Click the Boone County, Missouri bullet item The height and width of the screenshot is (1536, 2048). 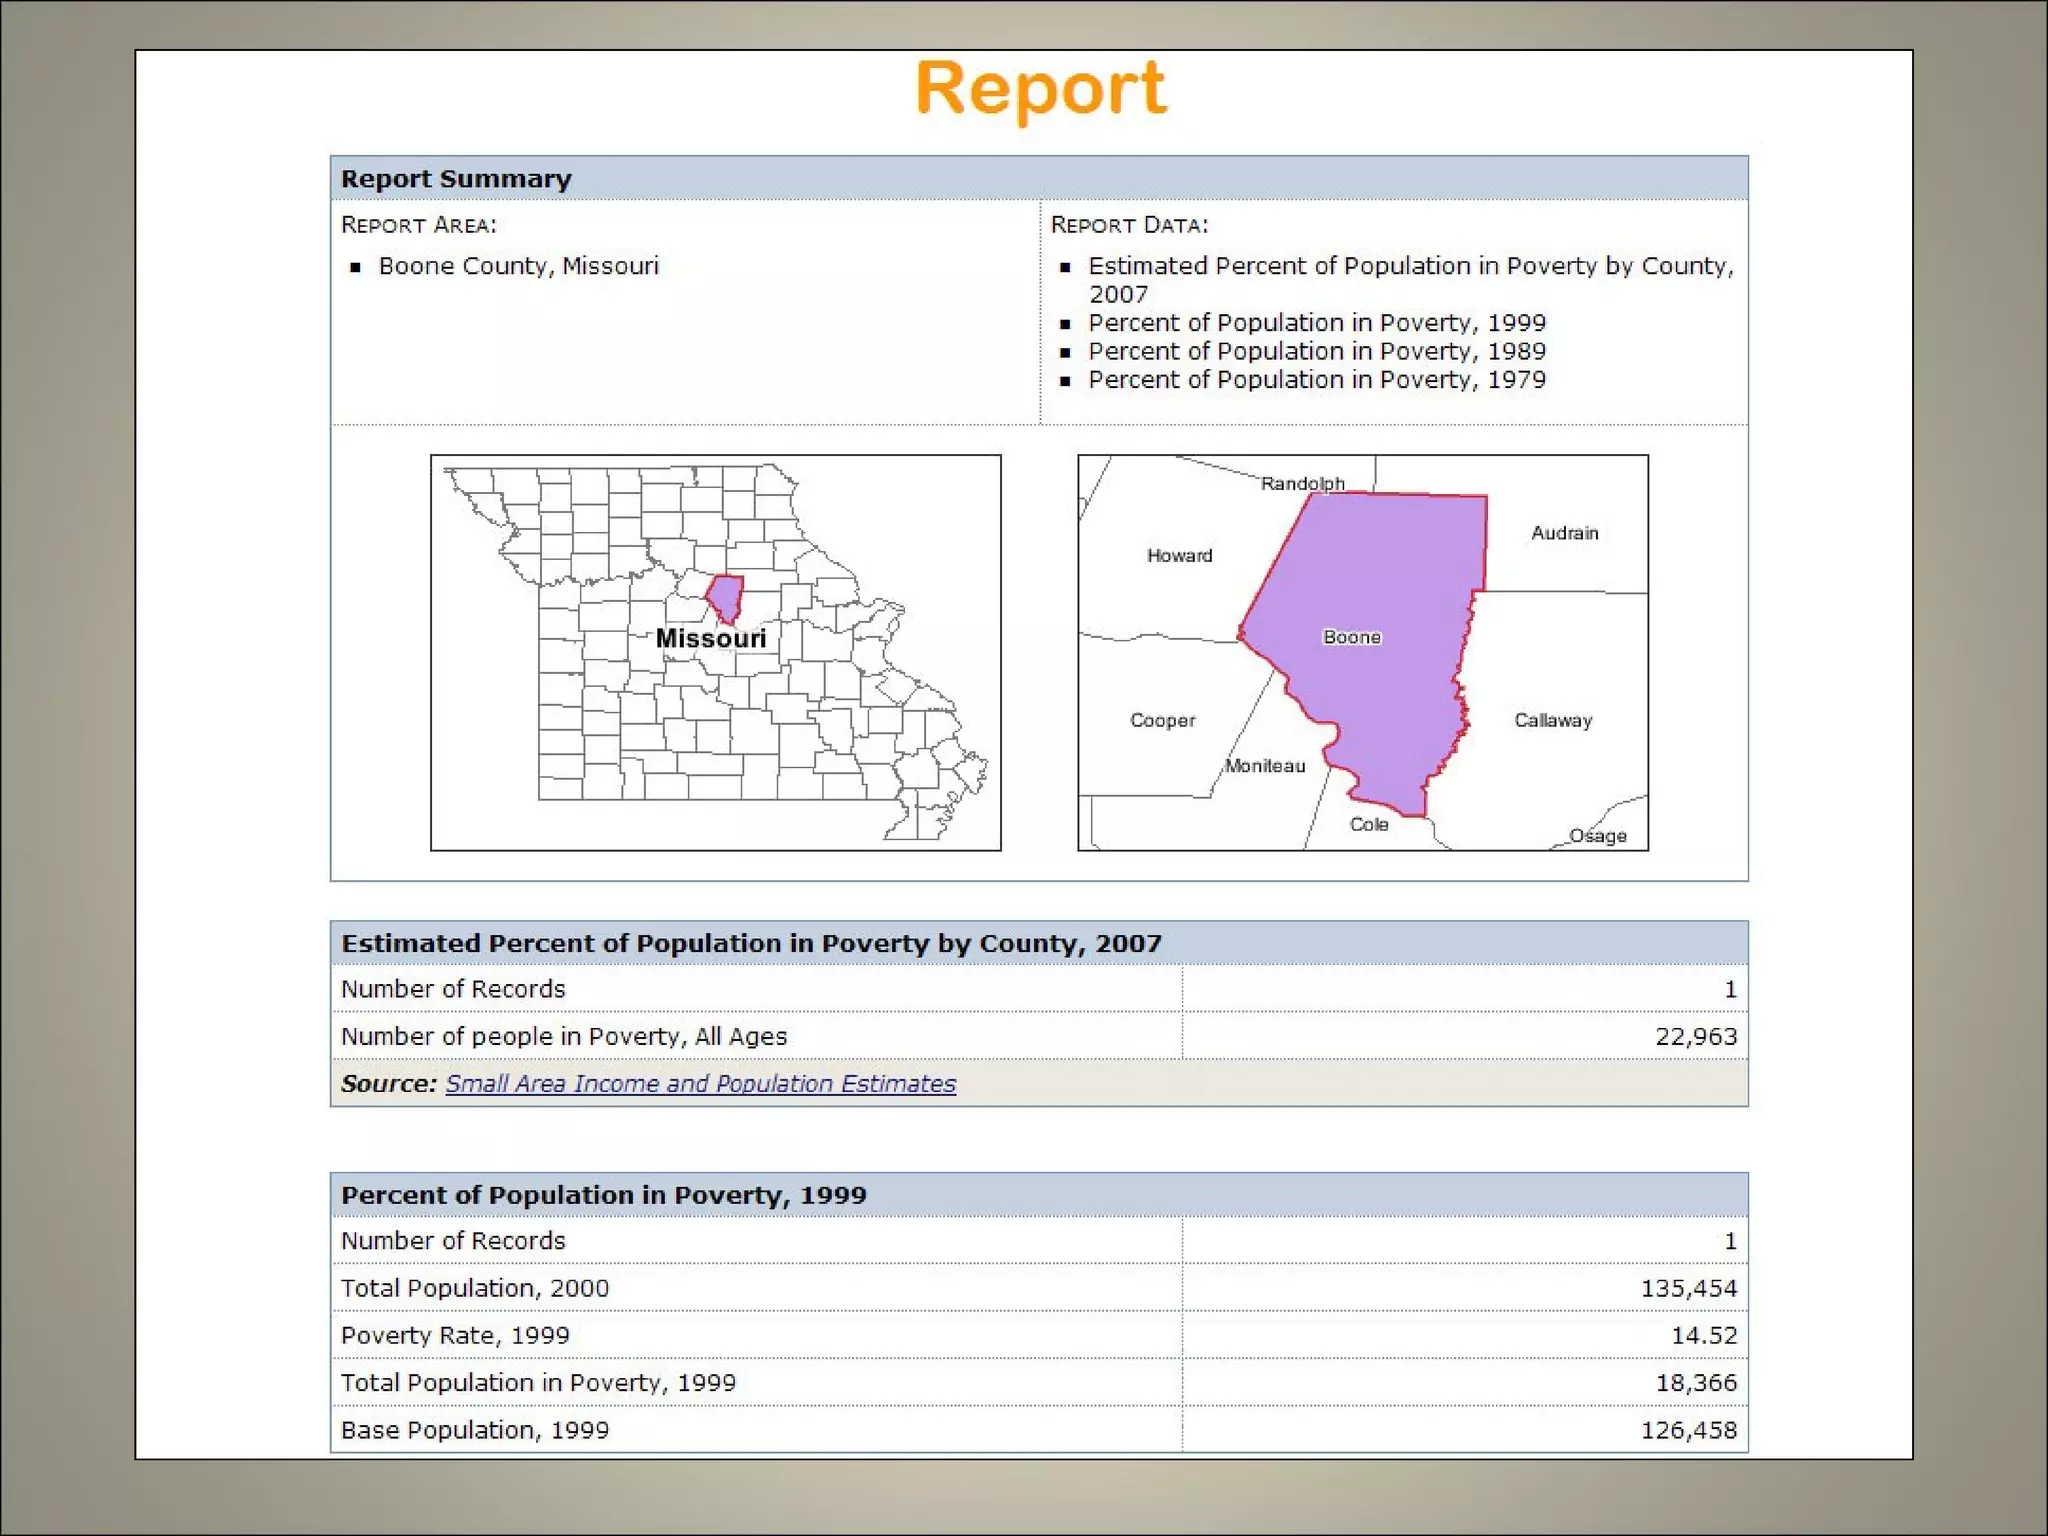[x=518, y=266]
